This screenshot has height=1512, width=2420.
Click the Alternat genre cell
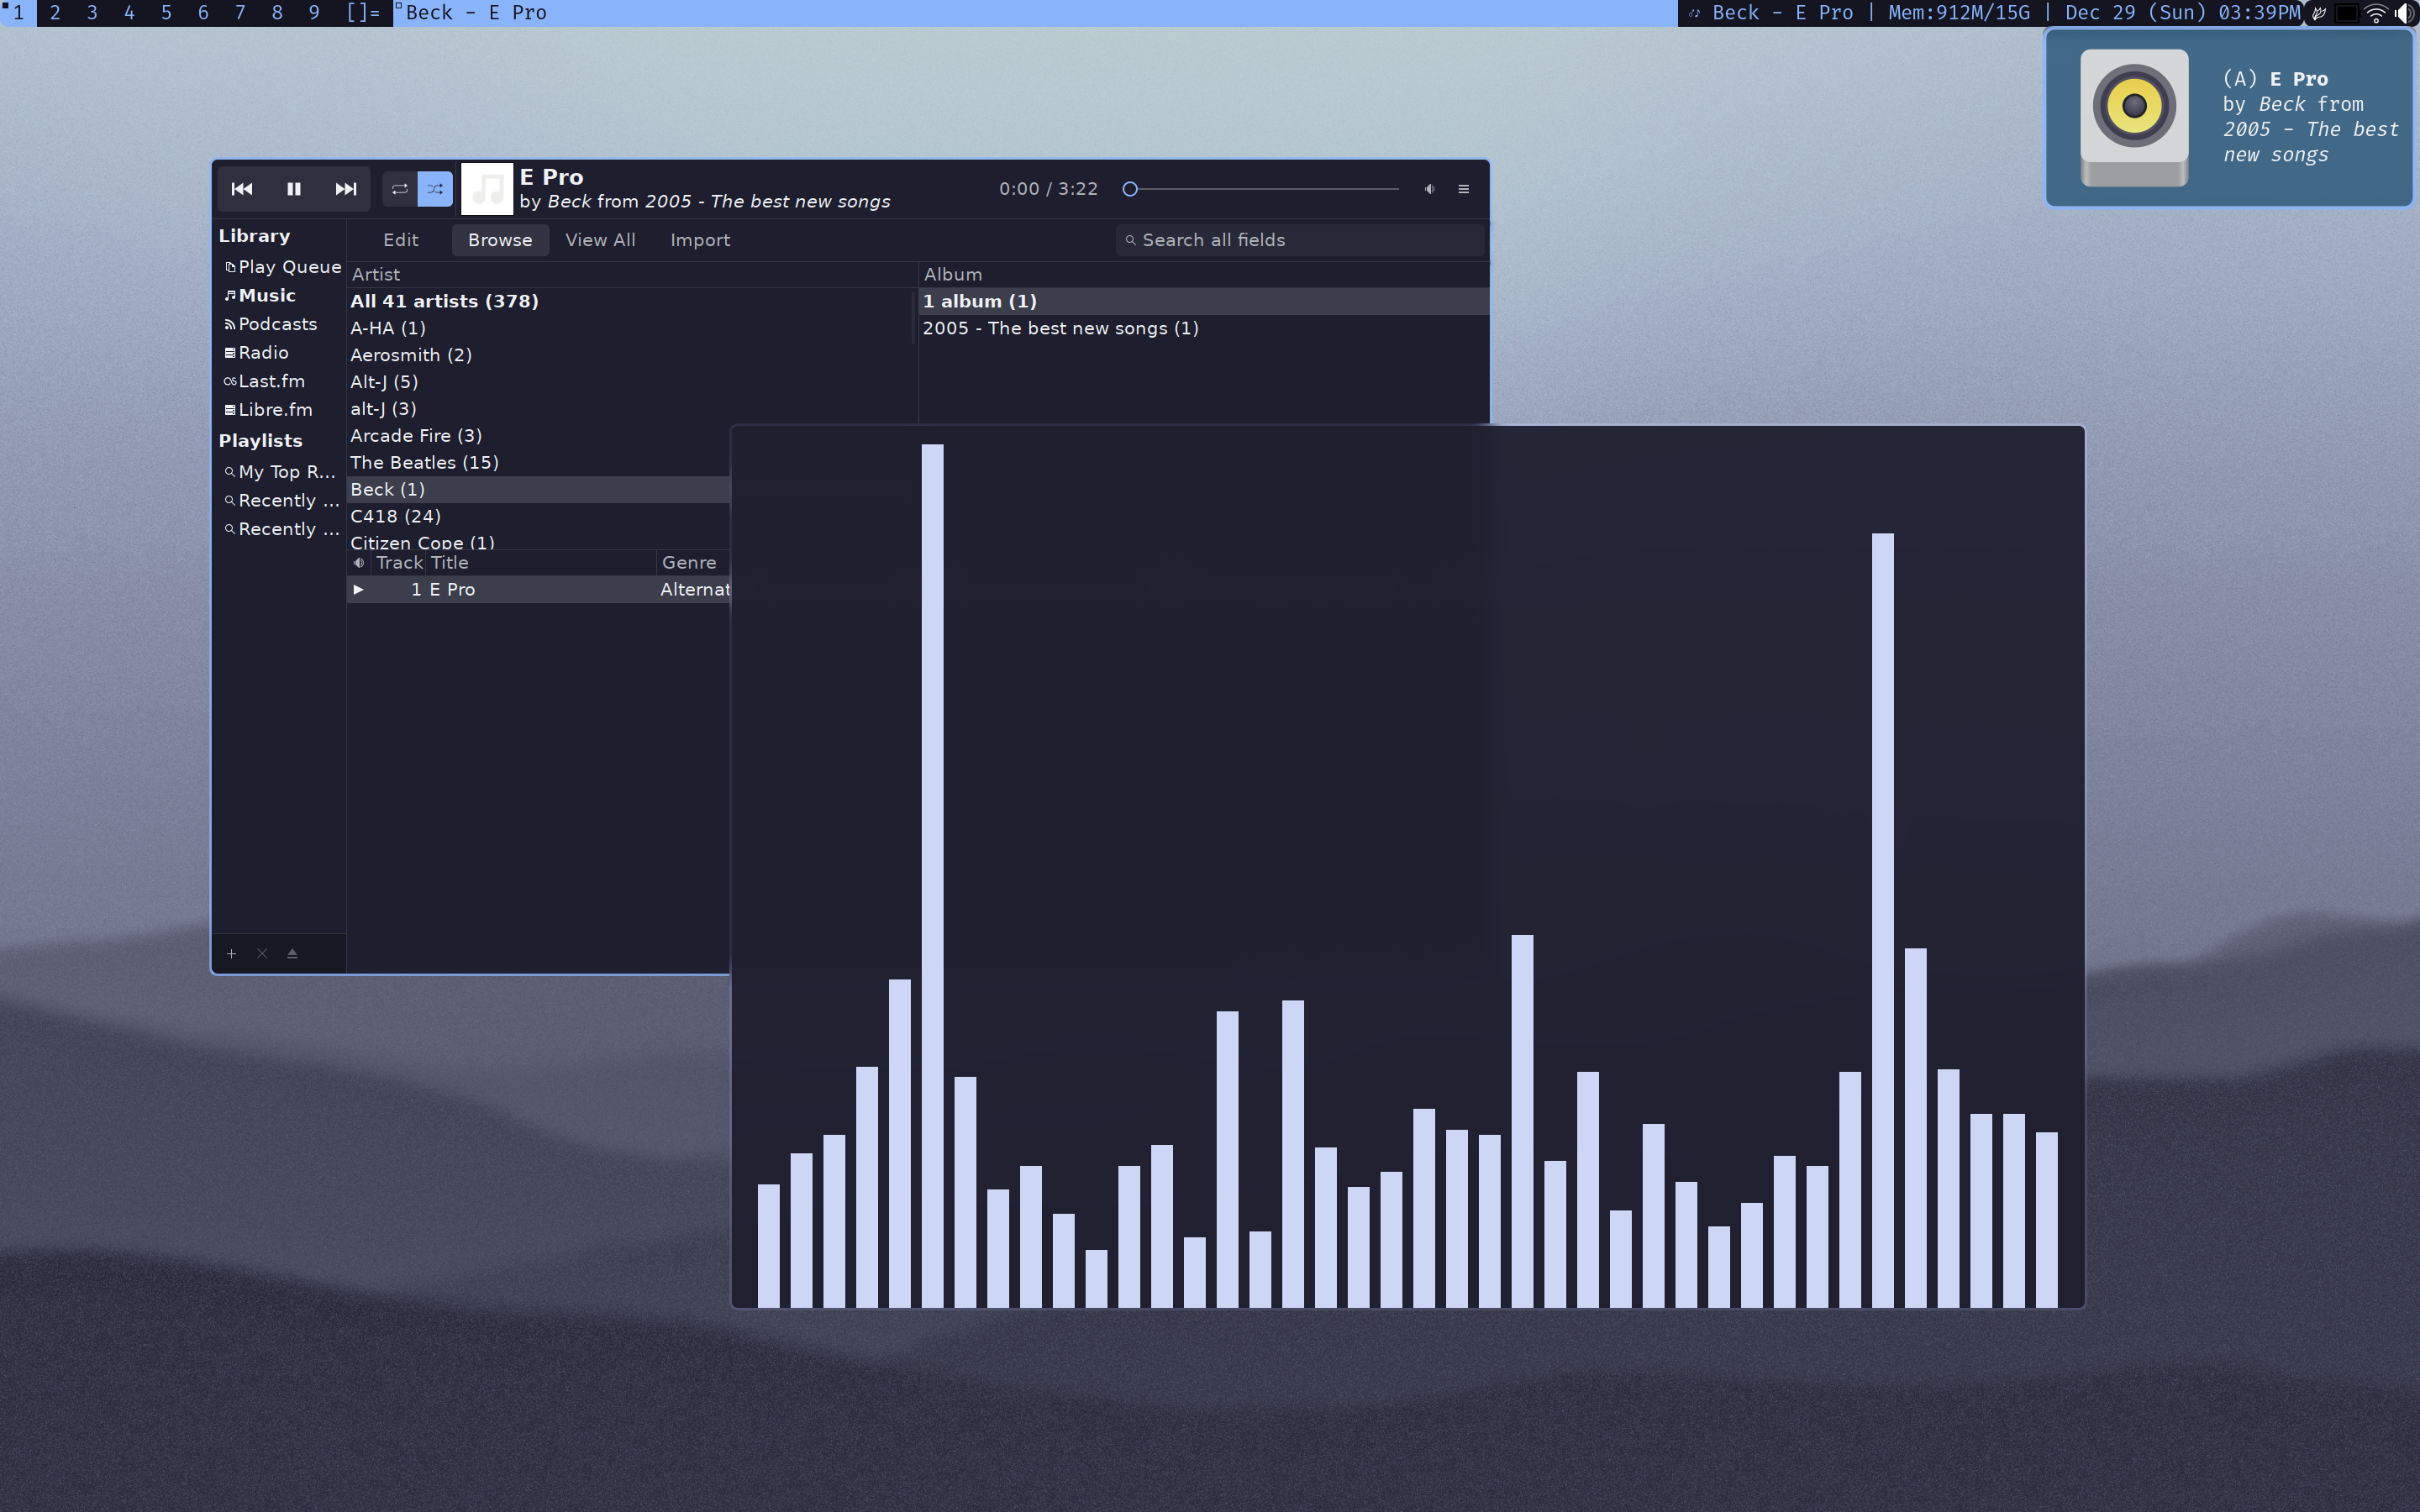695,590
